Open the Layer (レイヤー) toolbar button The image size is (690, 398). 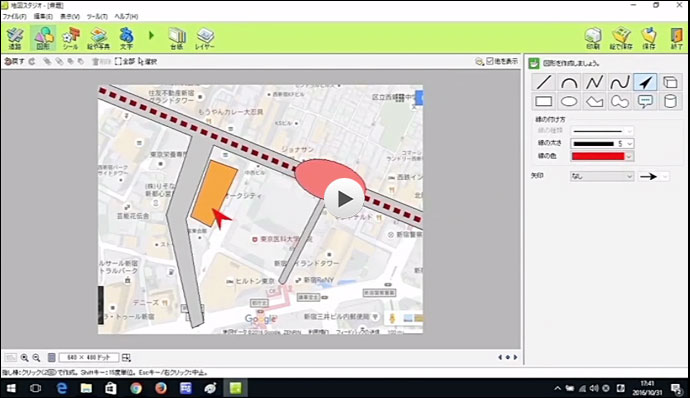[205, 38]
